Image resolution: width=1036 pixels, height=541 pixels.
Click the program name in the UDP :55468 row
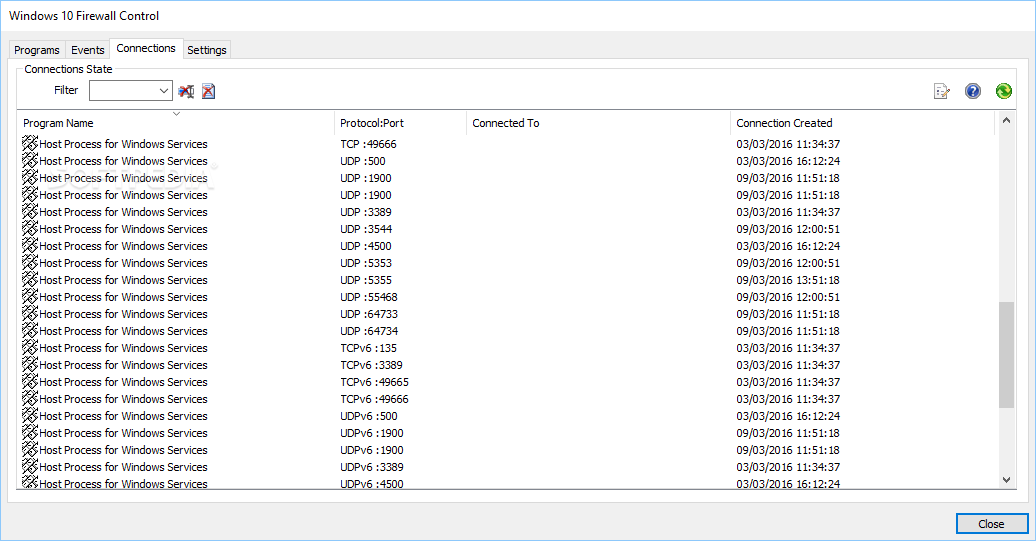[x=123, y=297]
